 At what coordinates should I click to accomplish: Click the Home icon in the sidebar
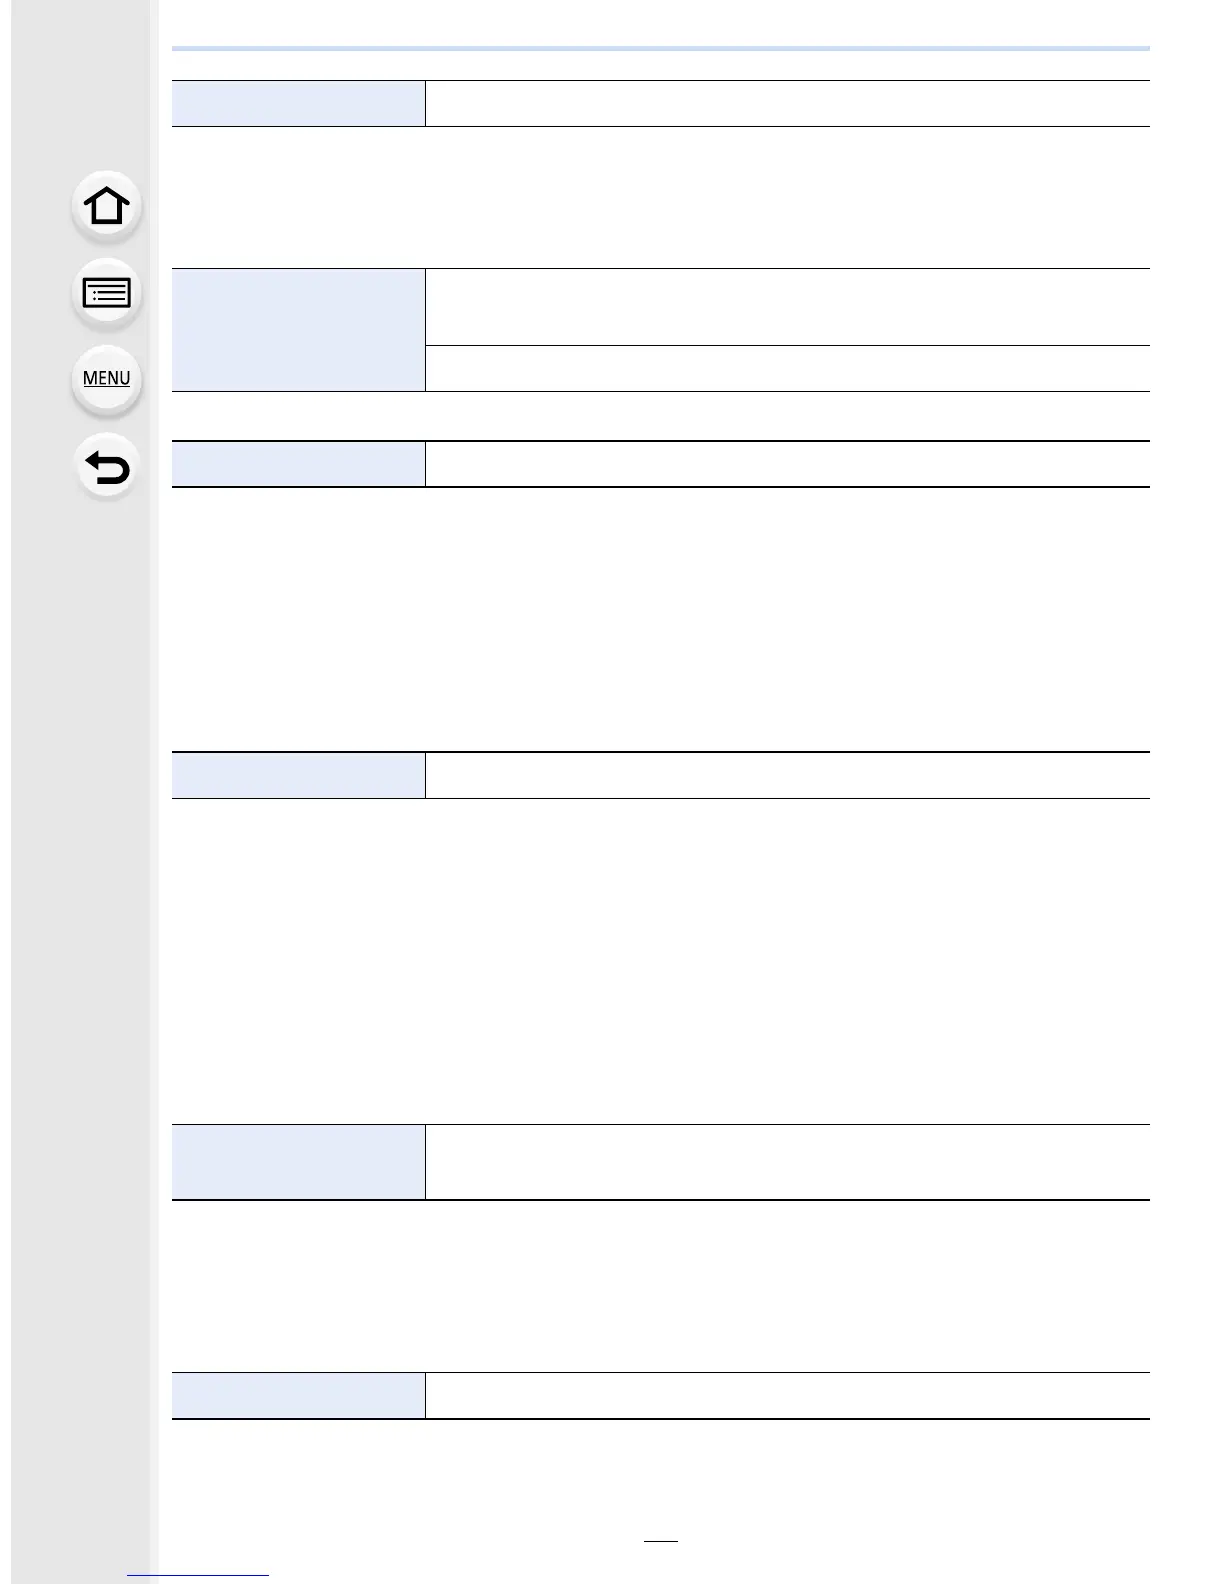pos(106,207)
